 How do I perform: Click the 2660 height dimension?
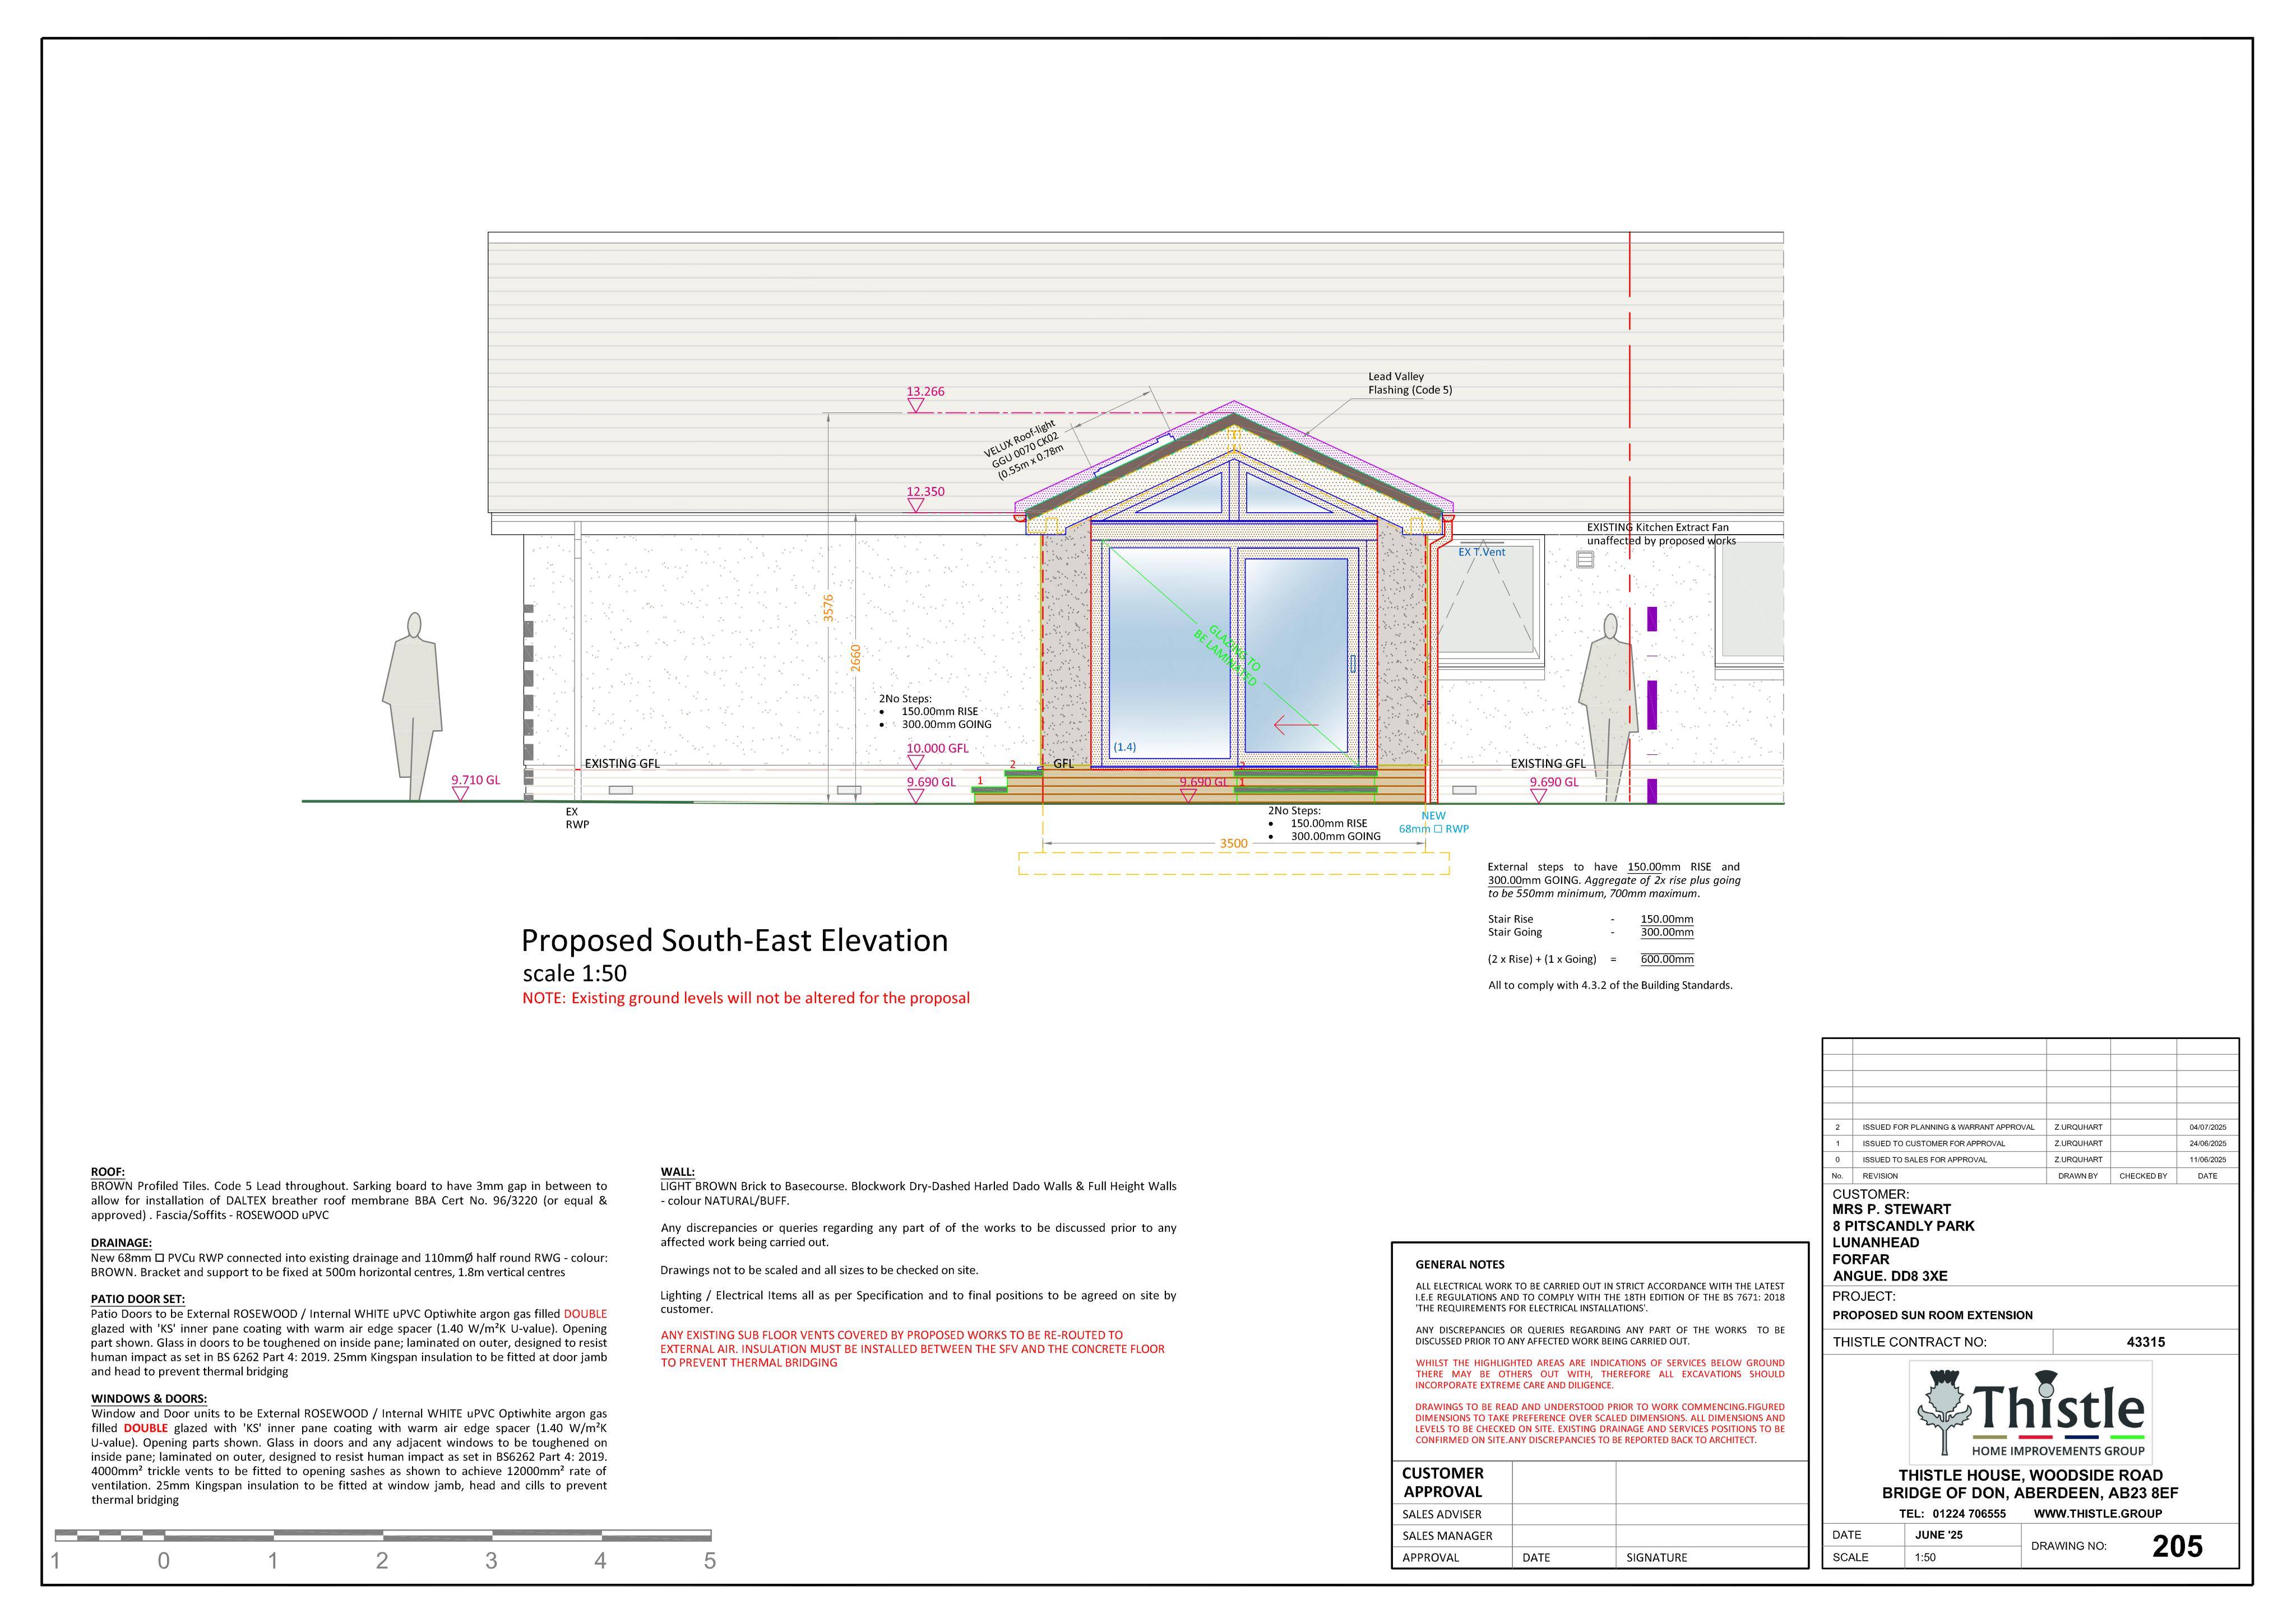click(x=855, y=657)
